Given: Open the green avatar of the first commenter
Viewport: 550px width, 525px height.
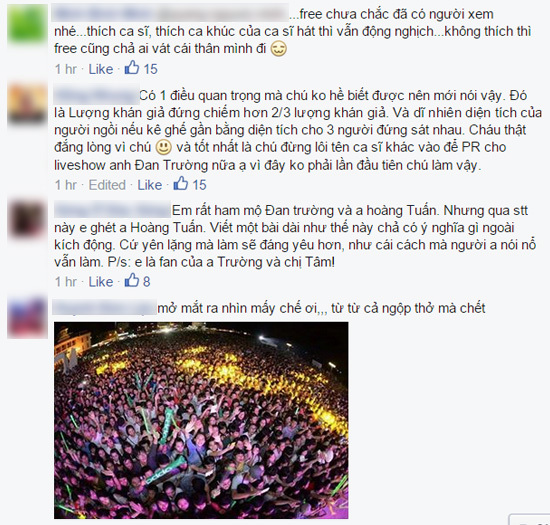Looking at the screenshot, I should tap(27, 24).
